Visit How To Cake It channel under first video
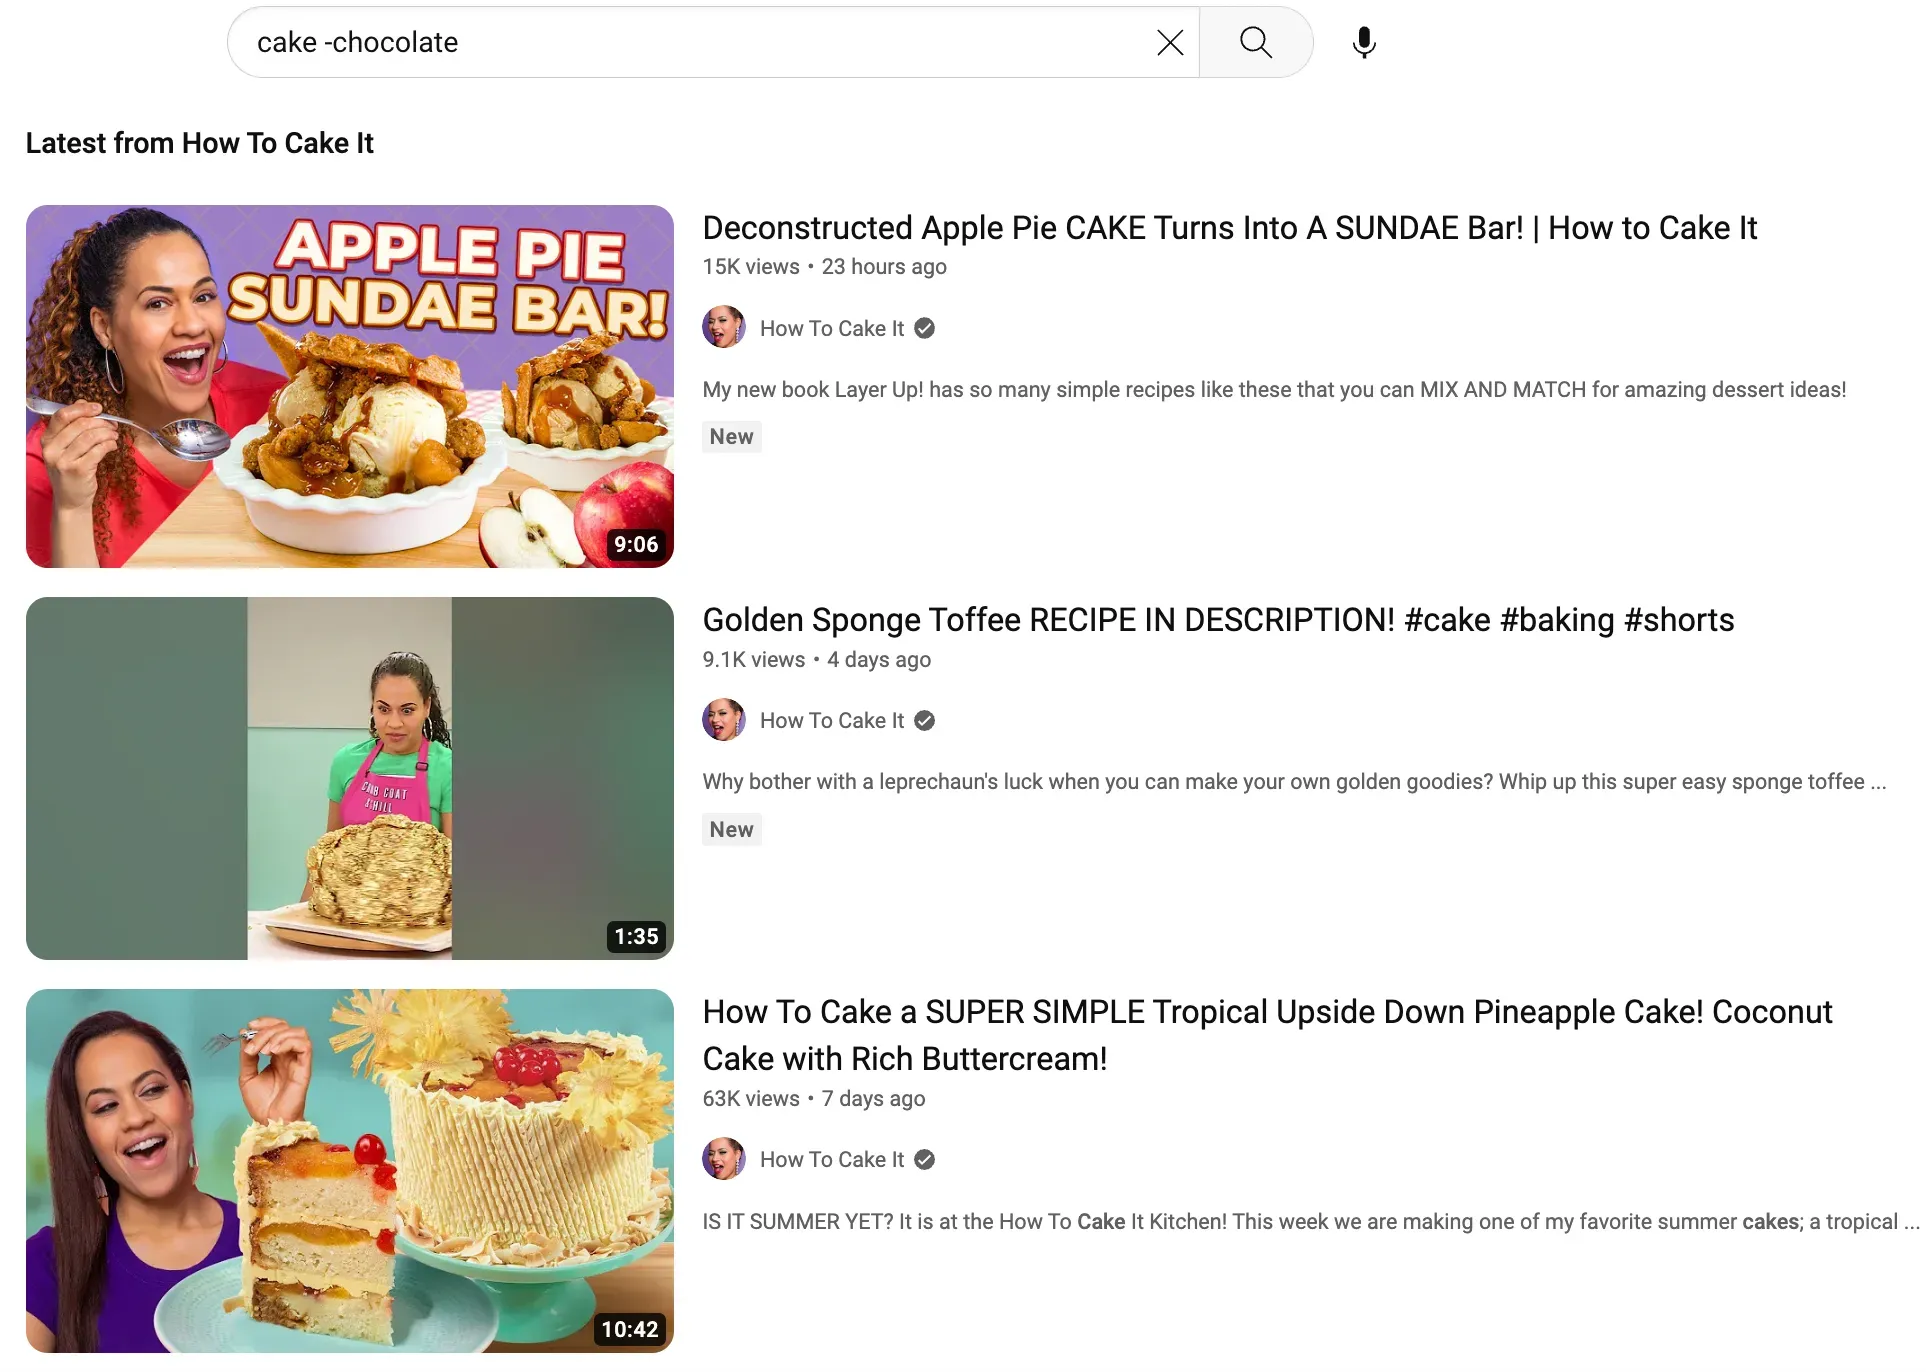Image resolution: width=1926 pixels, height=1372 pixels. [x=831, y=328]
